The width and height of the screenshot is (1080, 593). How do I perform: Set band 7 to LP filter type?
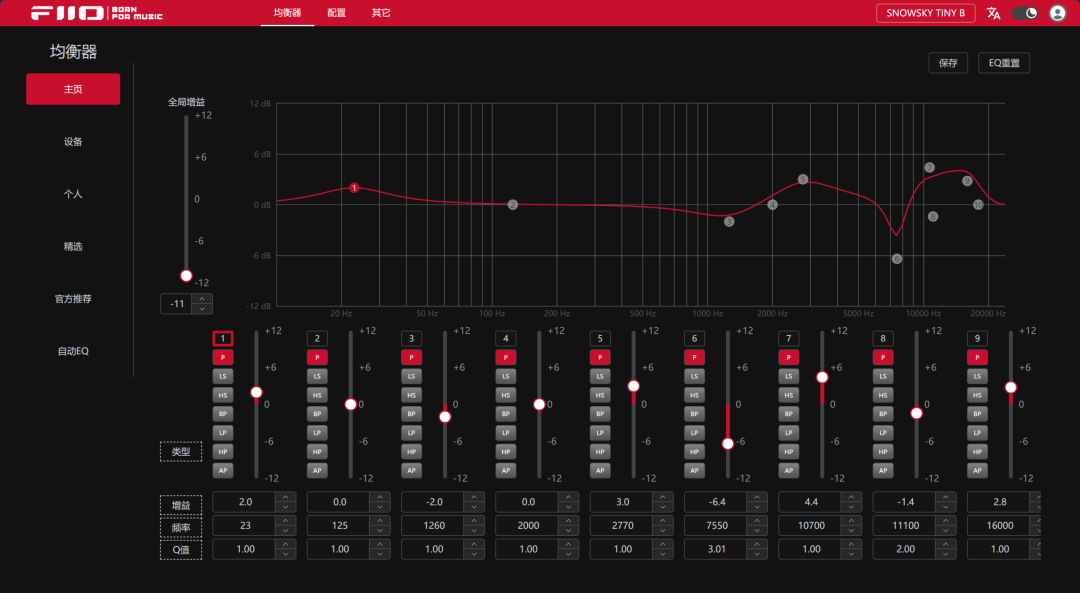click(789, 433)
